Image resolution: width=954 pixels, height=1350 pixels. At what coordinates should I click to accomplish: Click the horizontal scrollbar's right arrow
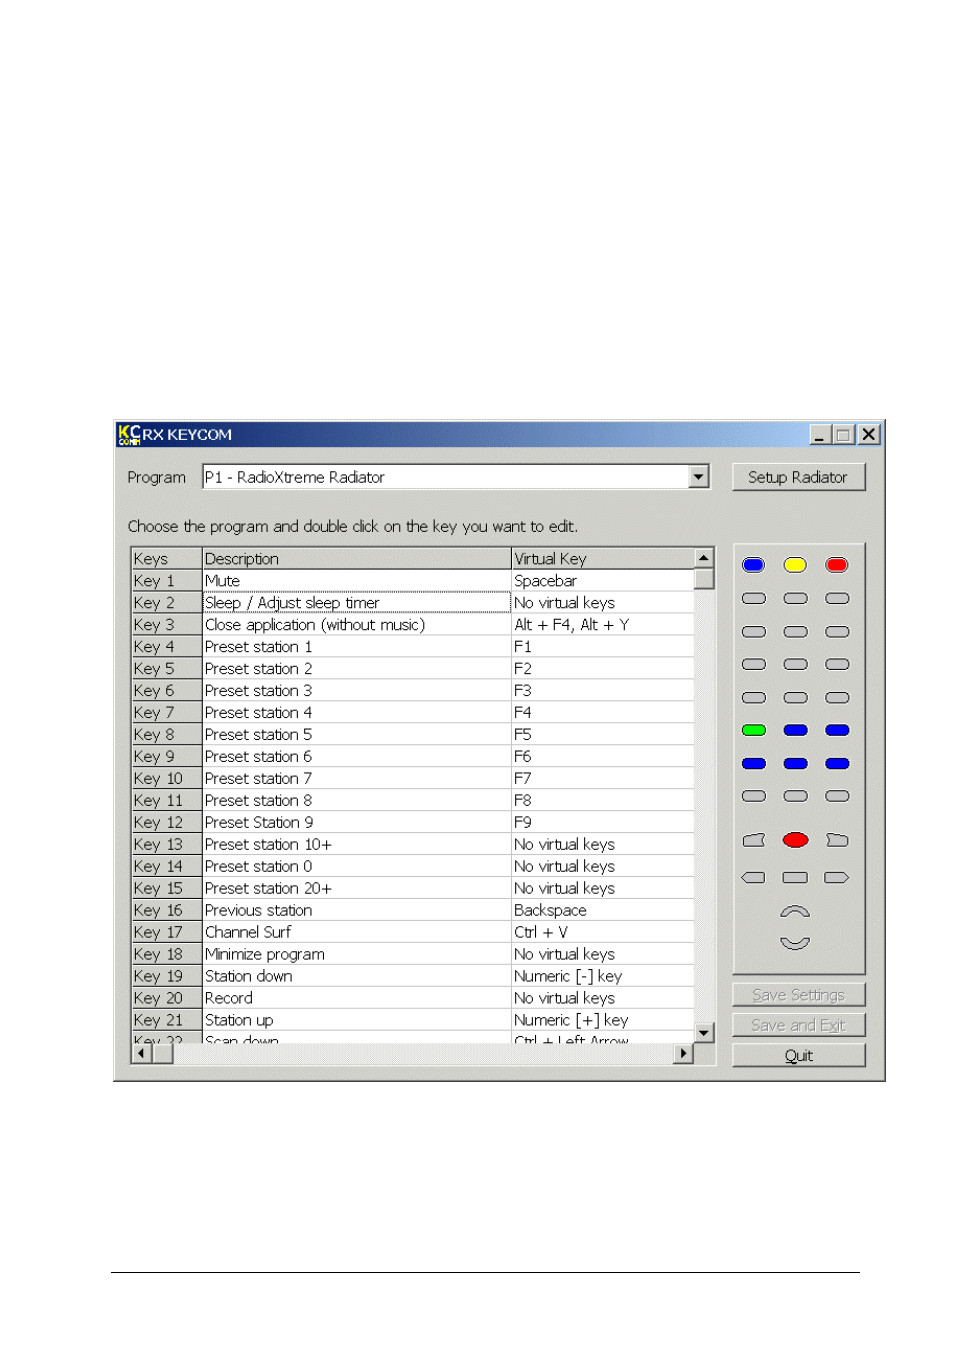(684, 1053)
